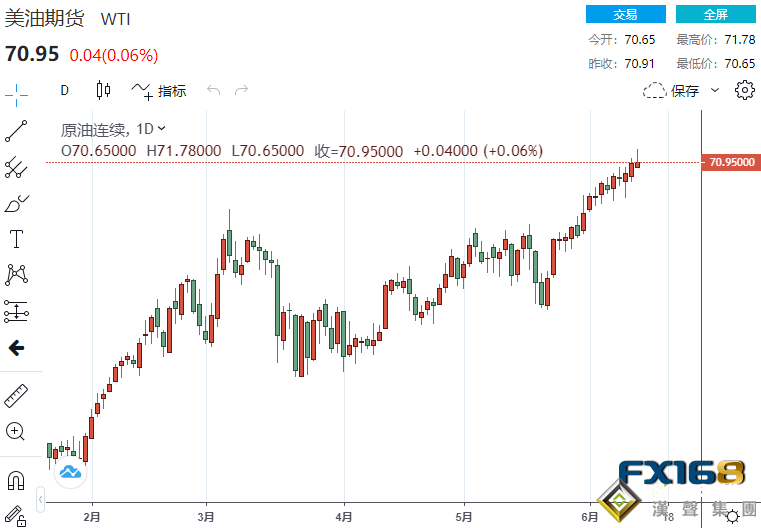Open the 保存 dropdown arrow
761x528 pixels.
(x=715, y=91)
